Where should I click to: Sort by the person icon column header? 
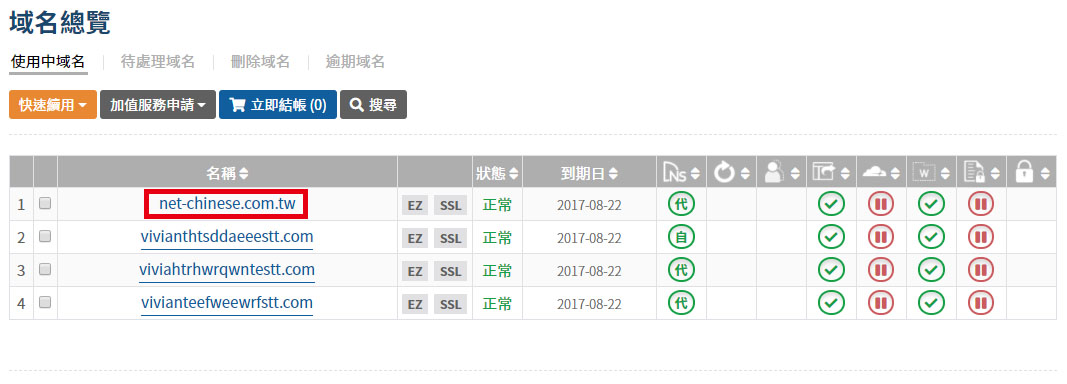781,173
